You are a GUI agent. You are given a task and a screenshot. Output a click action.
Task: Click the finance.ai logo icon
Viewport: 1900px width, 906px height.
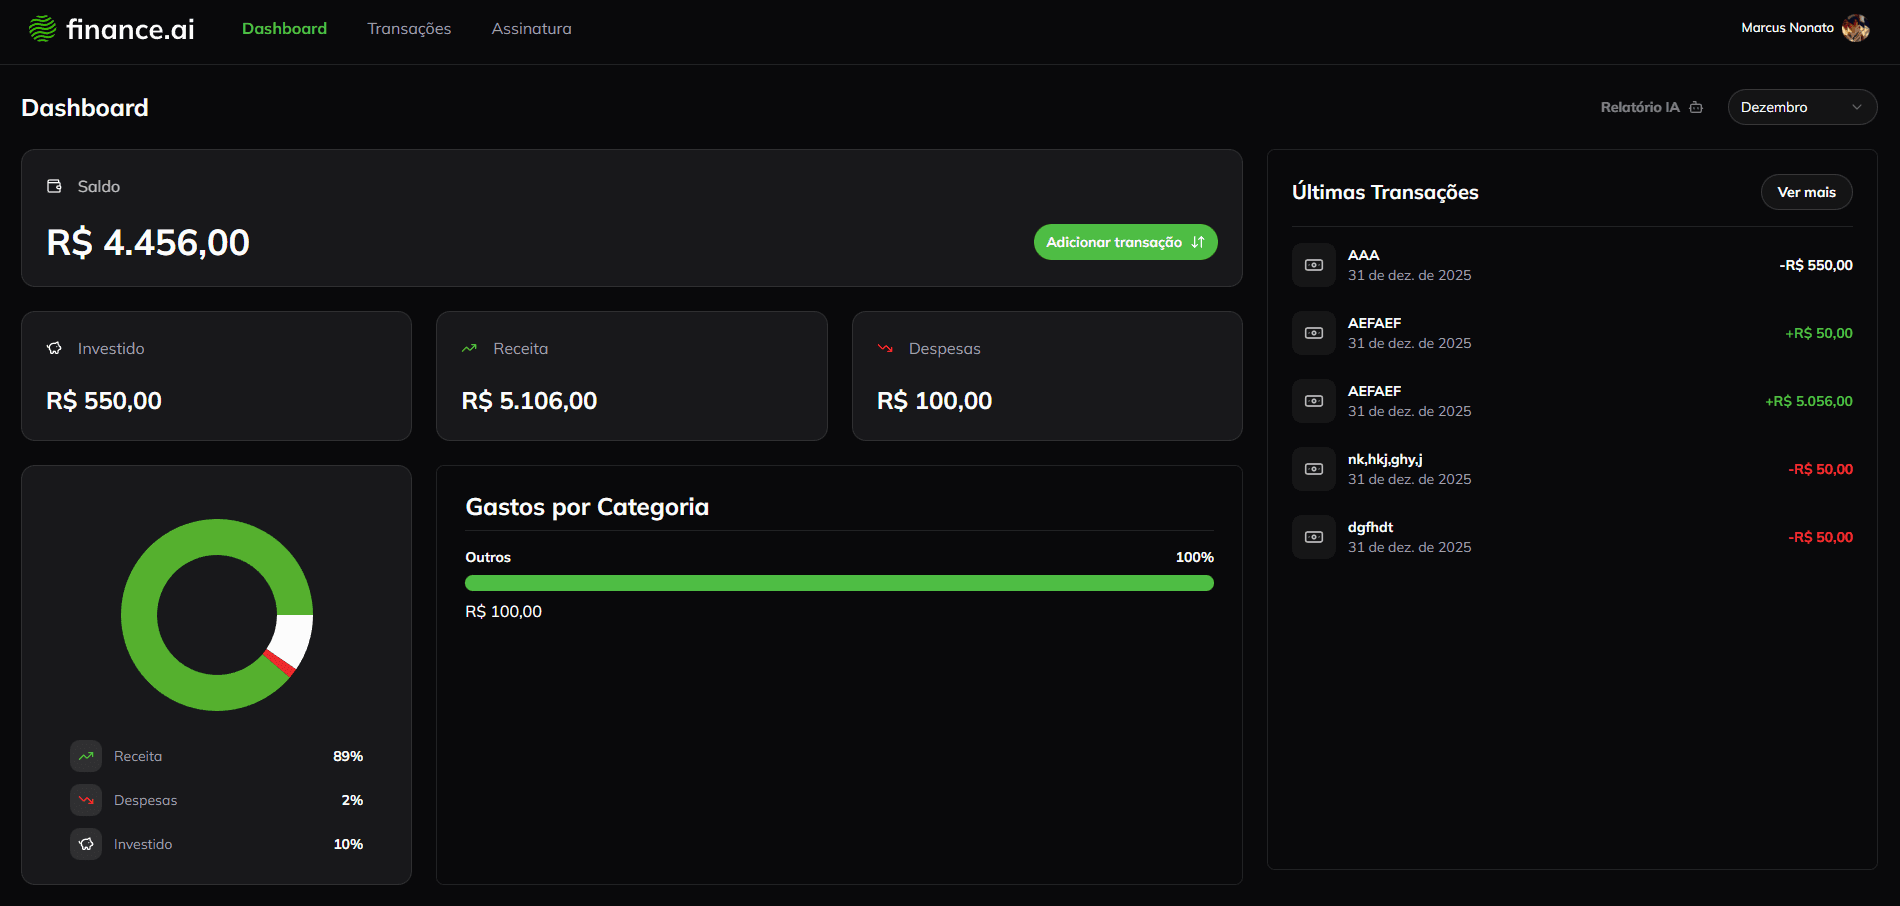(42, 29)
